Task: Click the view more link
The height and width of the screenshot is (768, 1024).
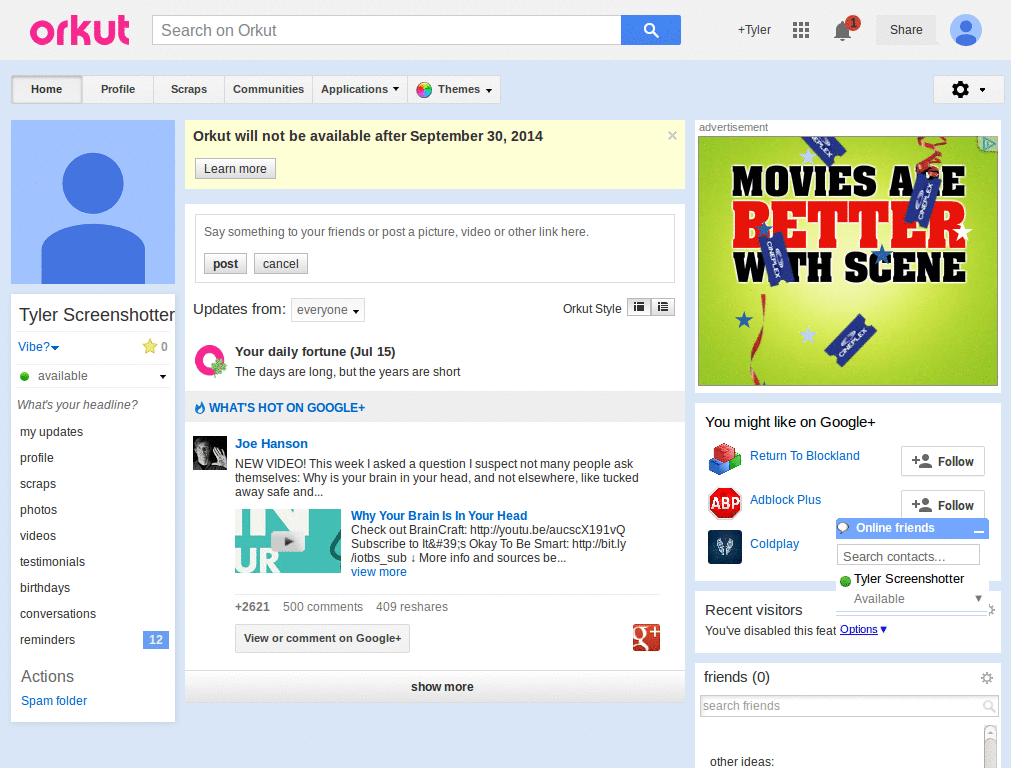Action: tap(379, 572)
